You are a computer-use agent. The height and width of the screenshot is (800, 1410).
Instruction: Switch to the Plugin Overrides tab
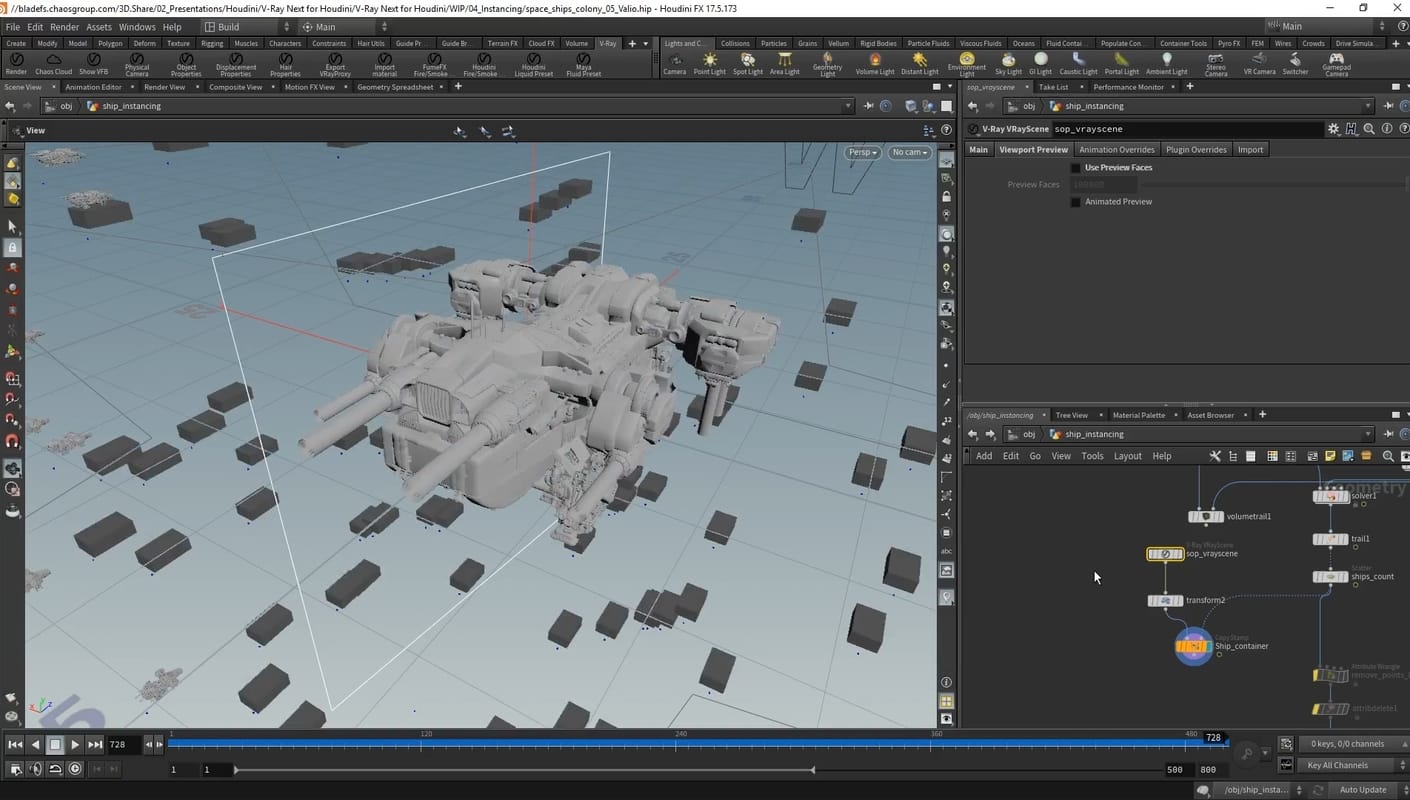point(1196,149)
